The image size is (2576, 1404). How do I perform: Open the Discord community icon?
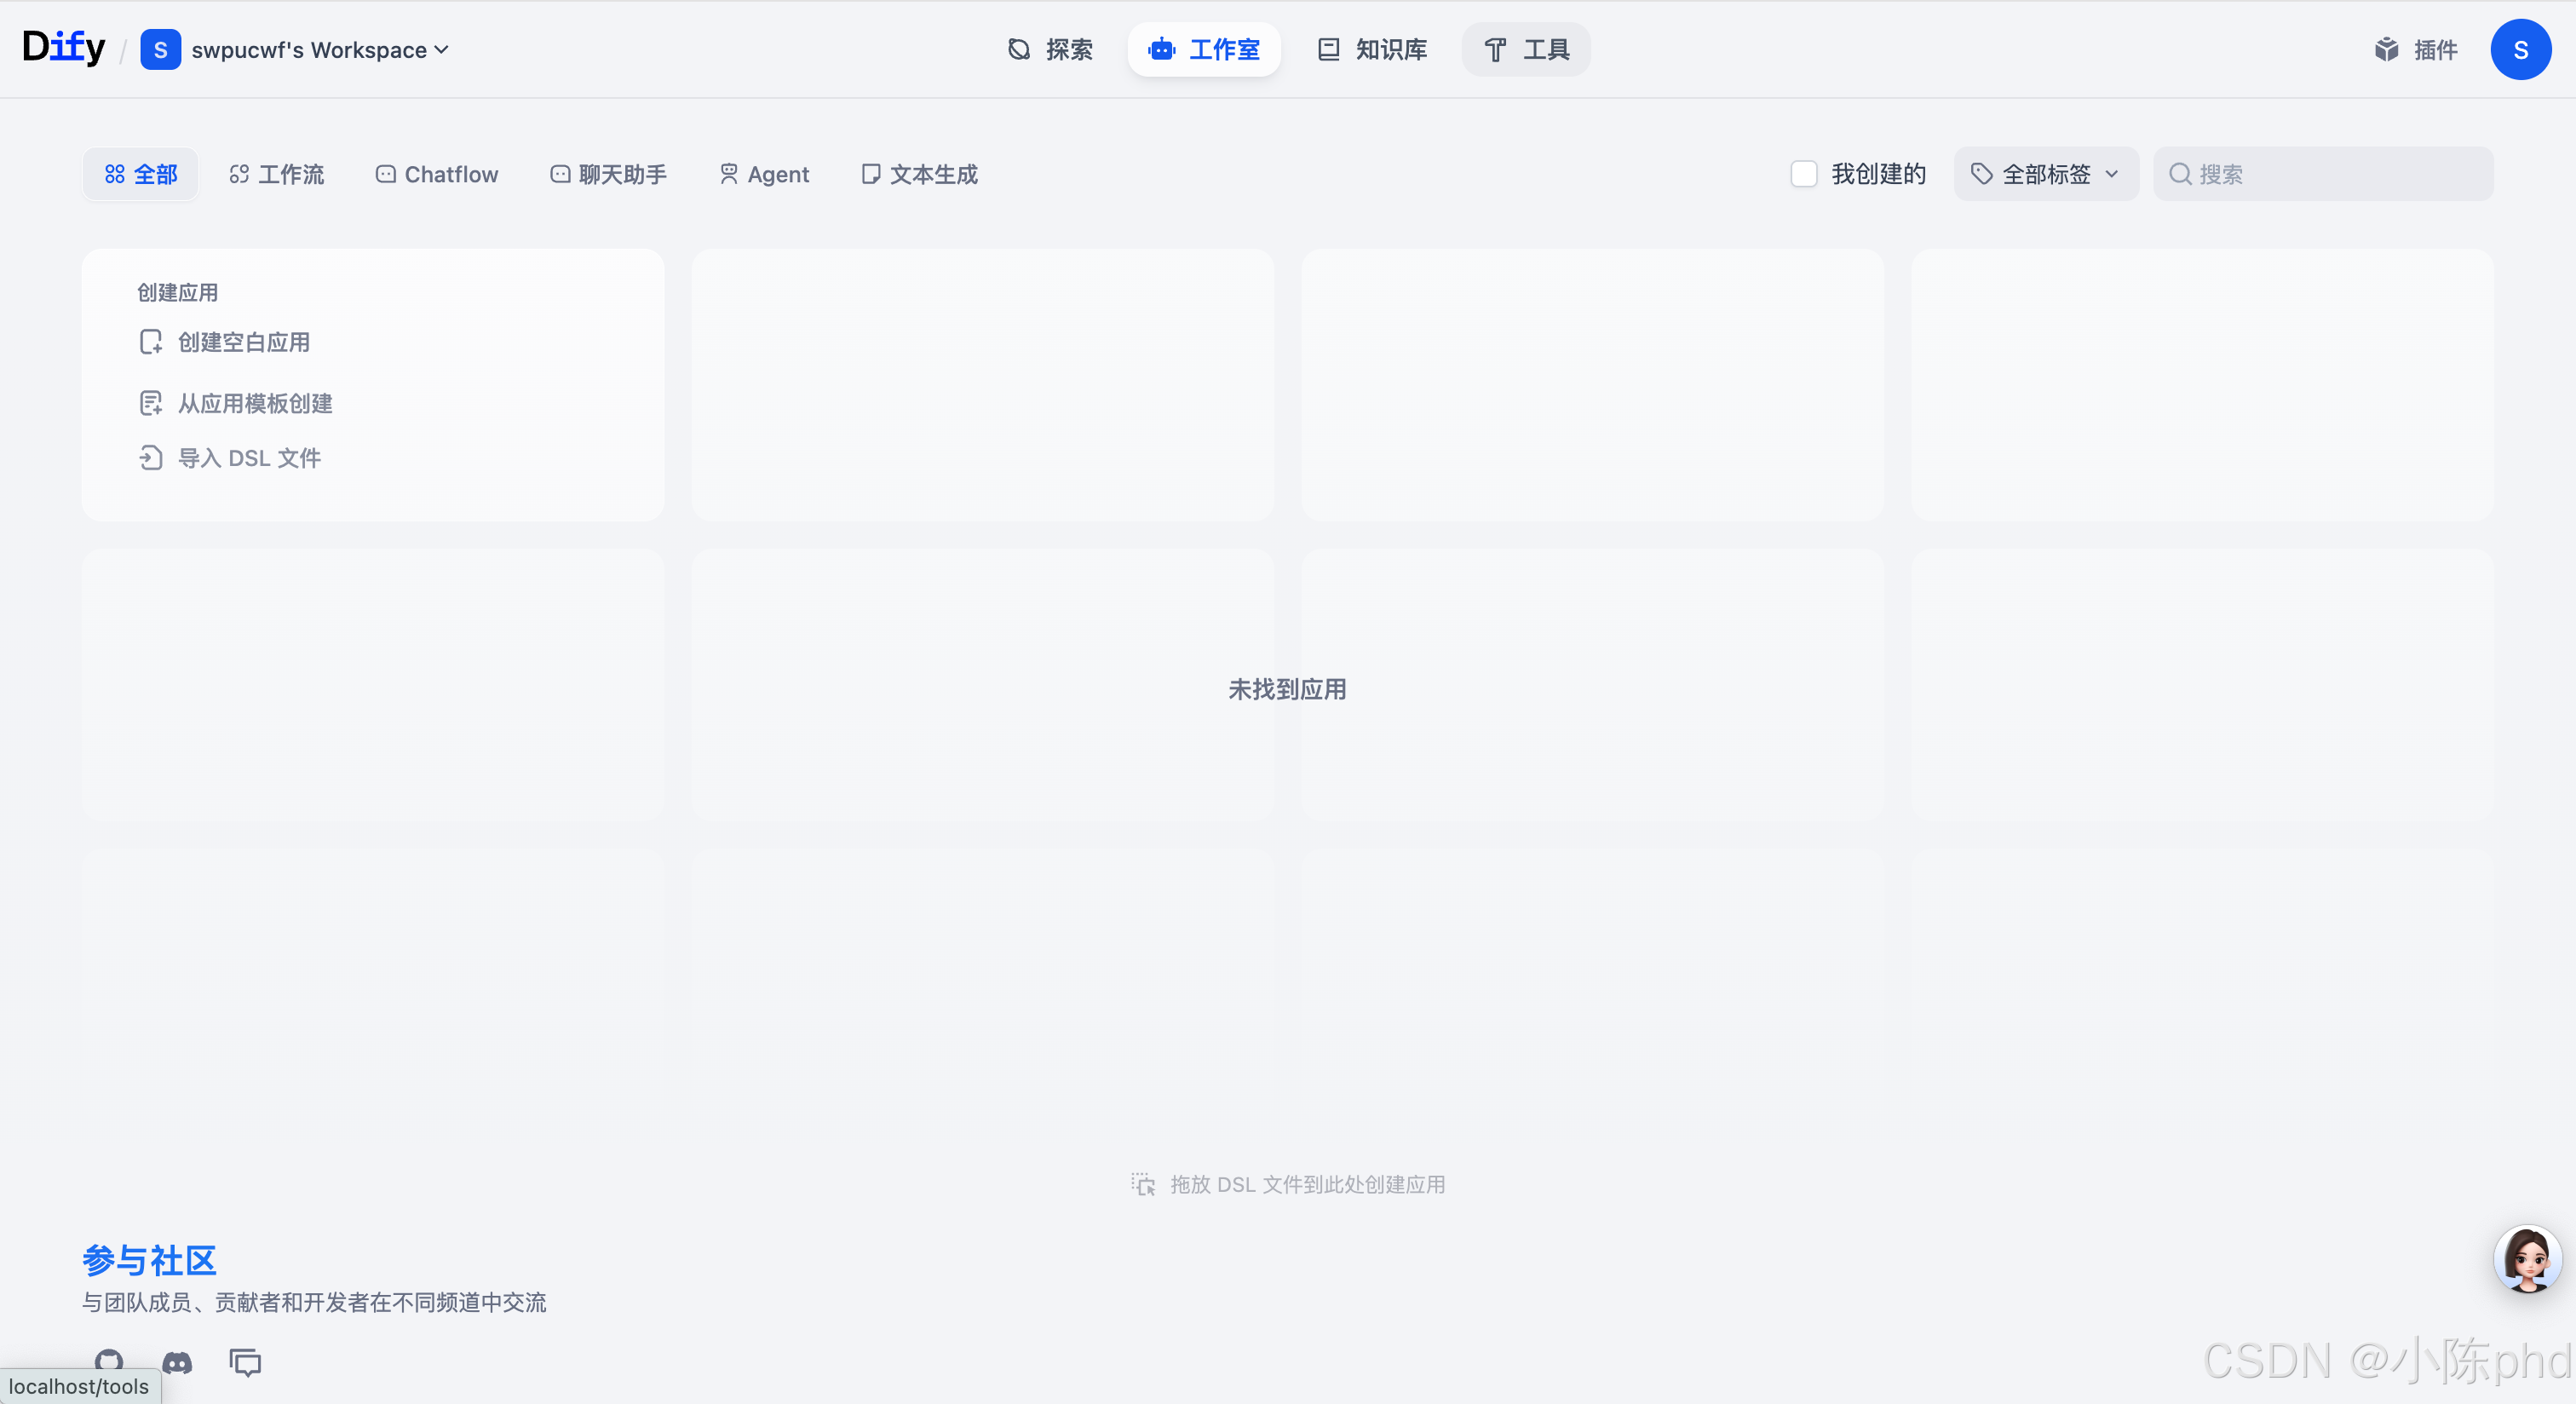click(x=177, y=1362)
